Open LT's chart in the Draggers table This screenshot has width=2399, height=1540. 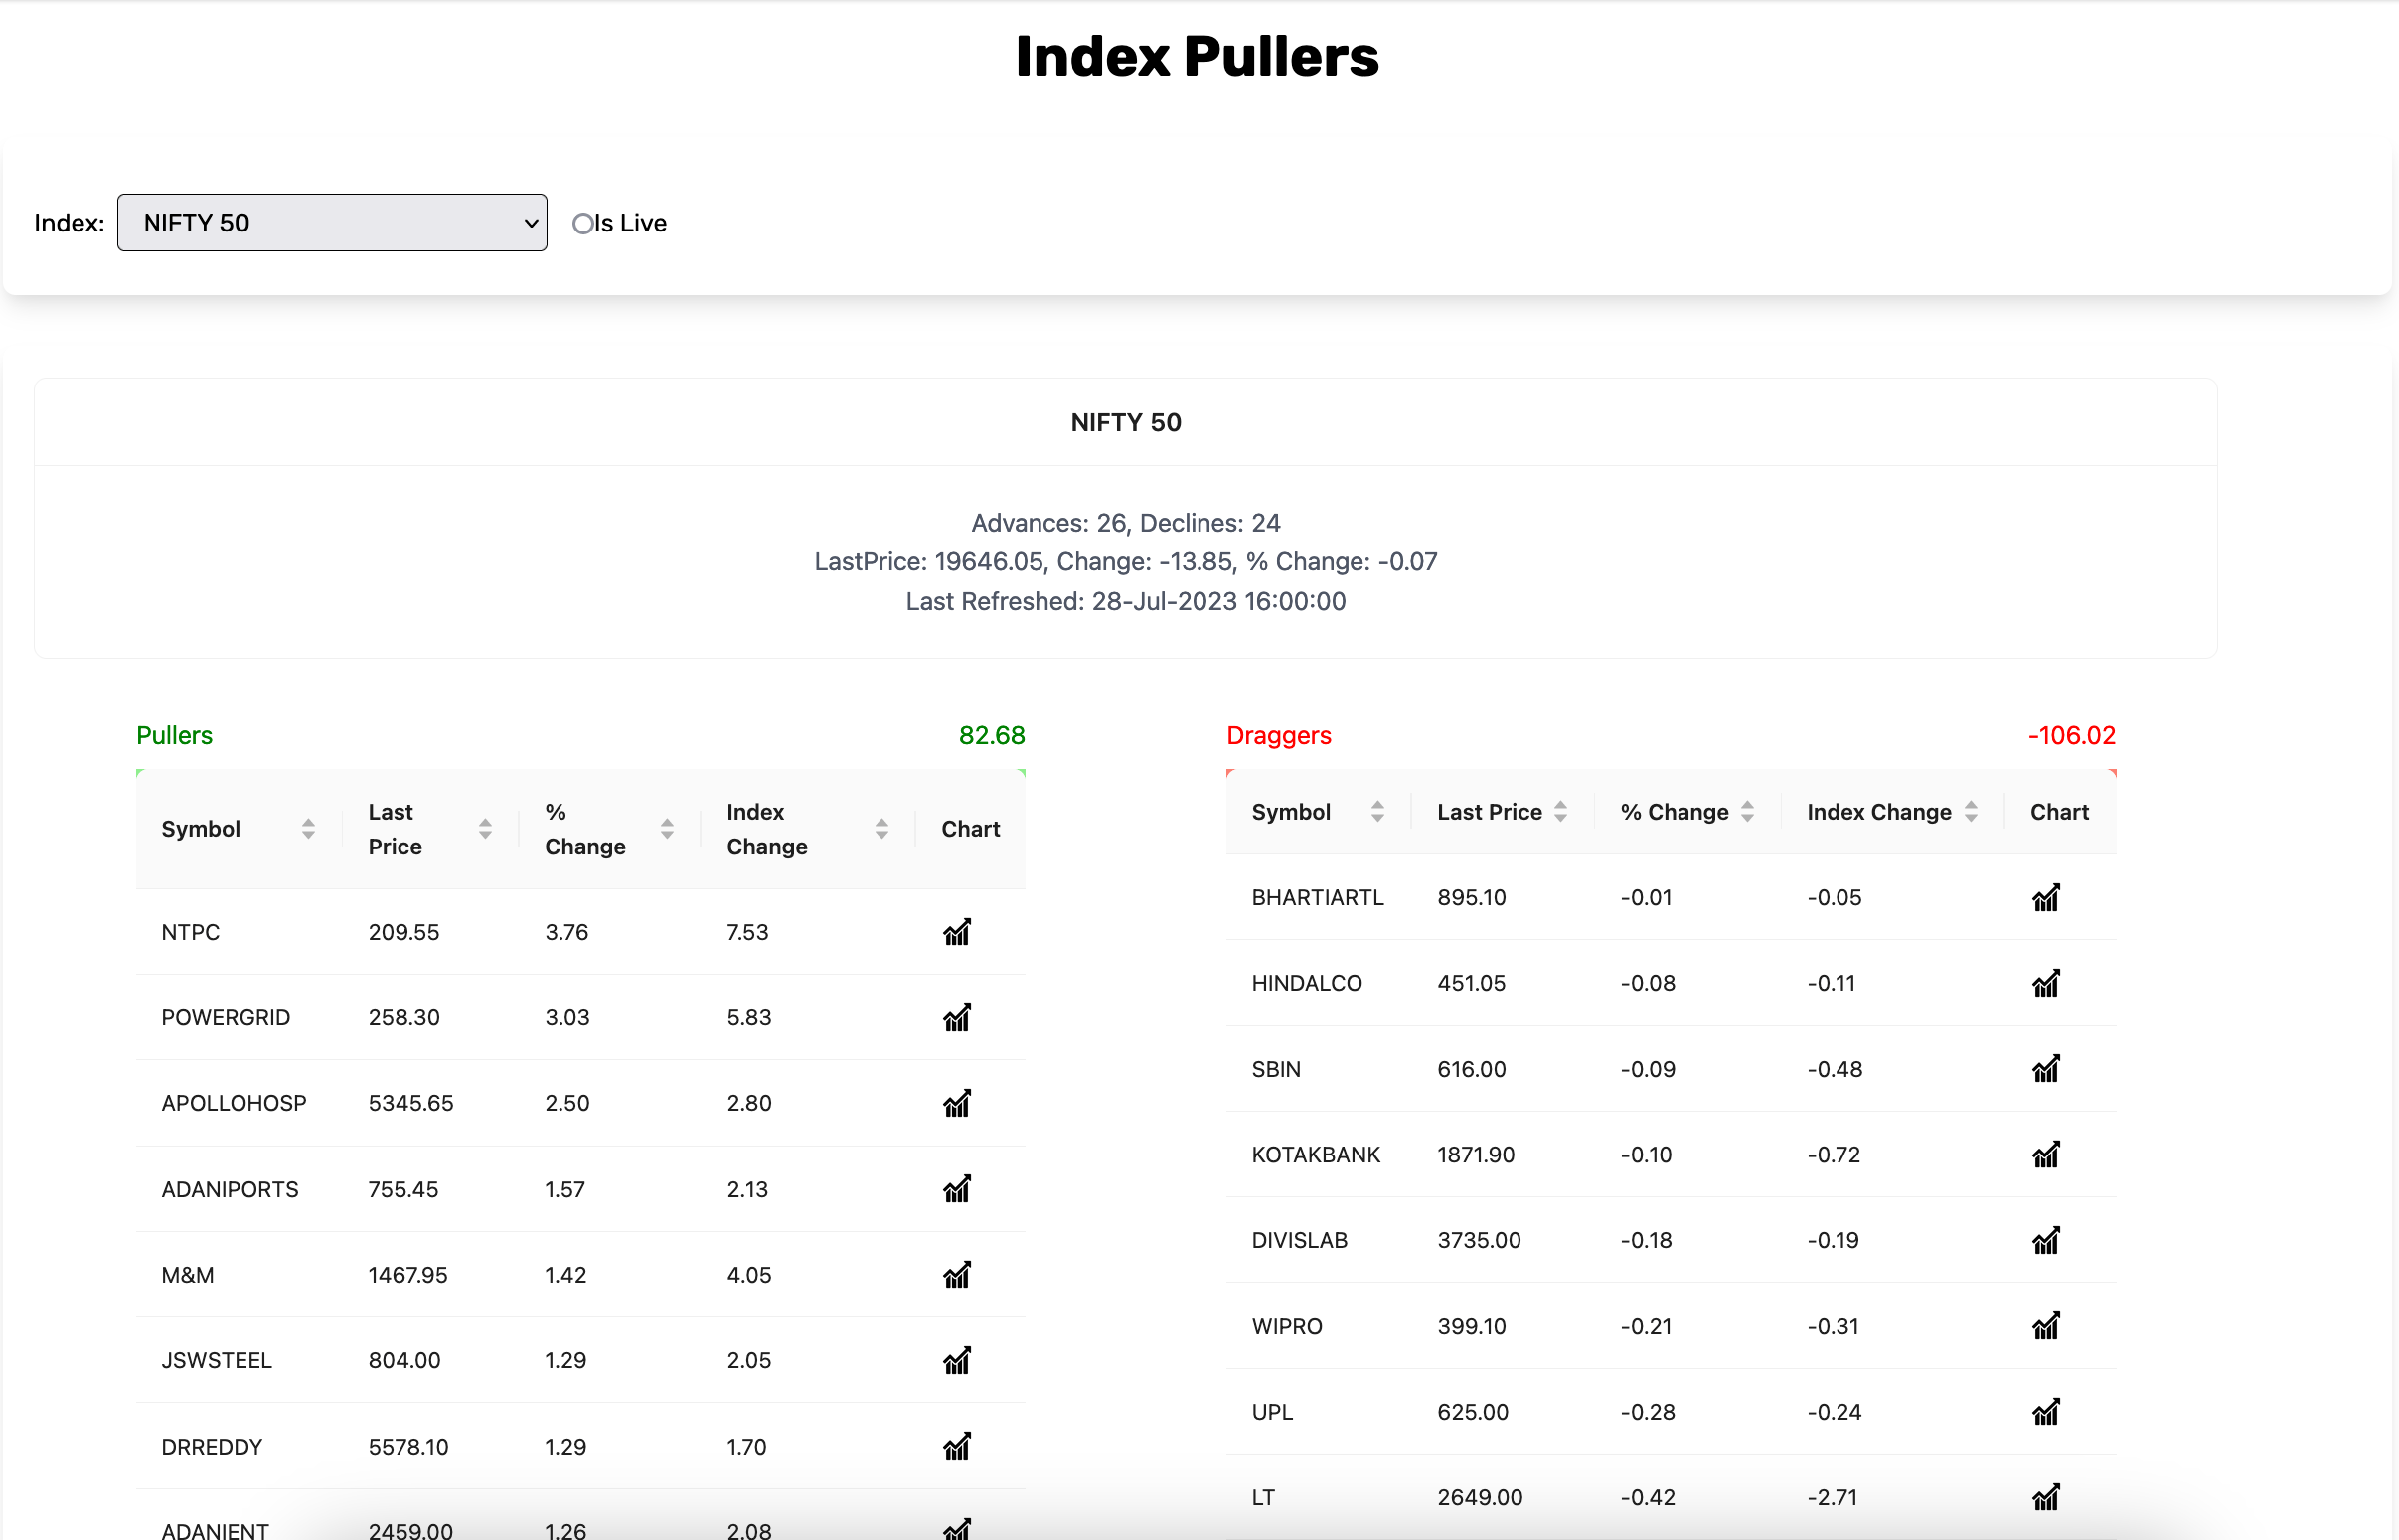pos(2046,1497)
